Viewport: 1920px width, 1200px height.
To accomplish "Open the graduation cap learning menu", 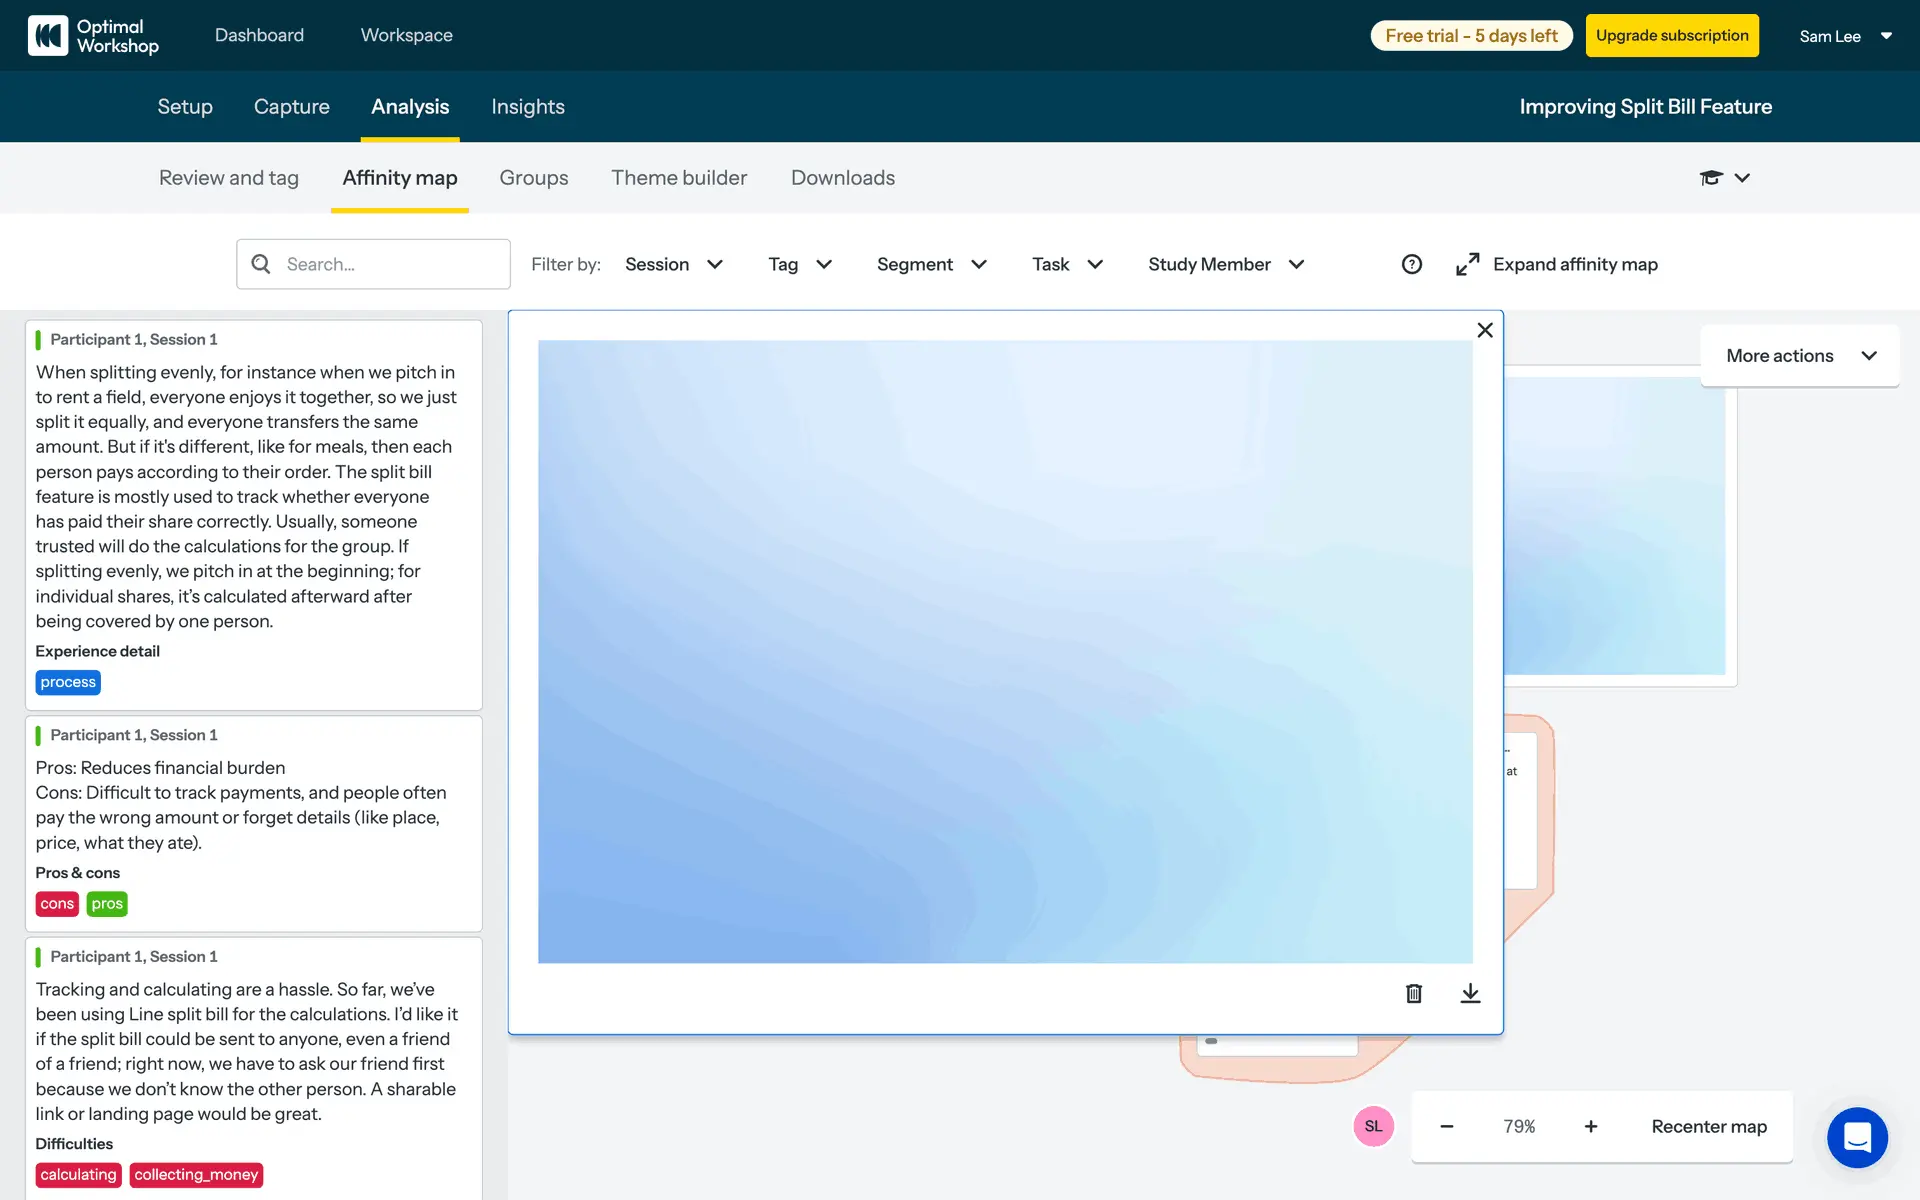I will pos(1723,178).
